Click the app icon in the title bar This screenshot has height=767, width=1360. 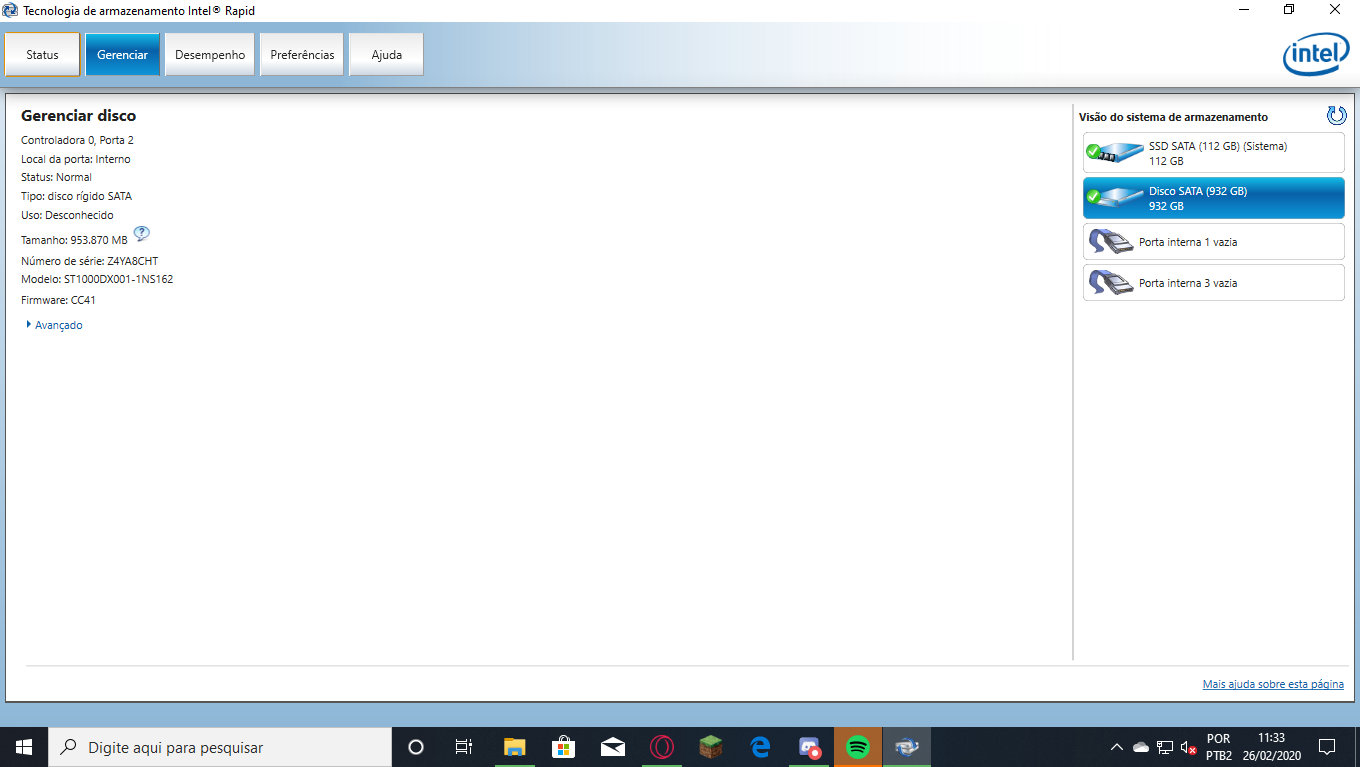pyautogui.click(x=11, y=10)
